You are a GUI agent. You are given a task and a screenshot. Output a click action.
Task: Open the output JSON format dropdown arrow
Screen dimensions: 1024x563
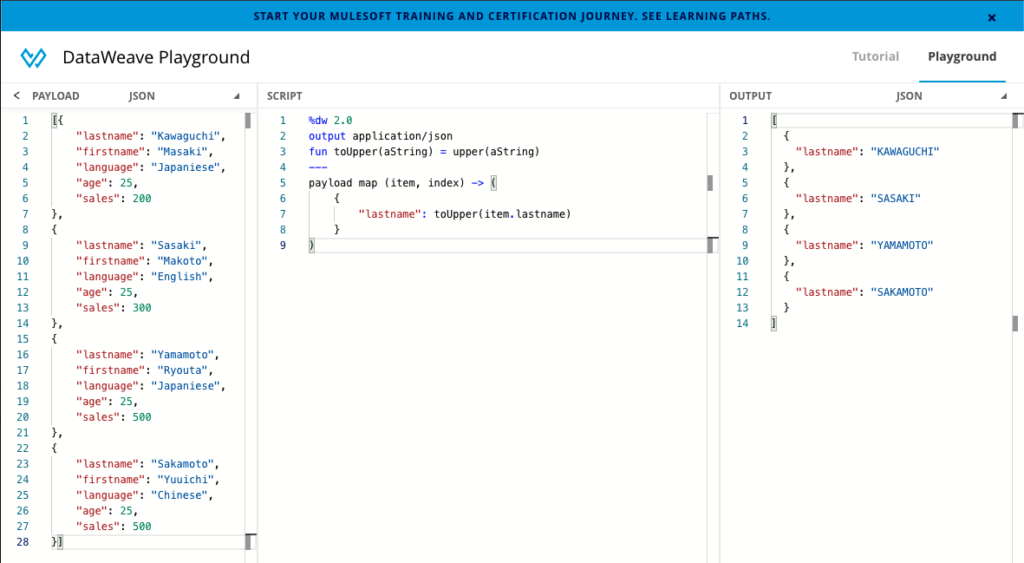(x=1003, y=97)
